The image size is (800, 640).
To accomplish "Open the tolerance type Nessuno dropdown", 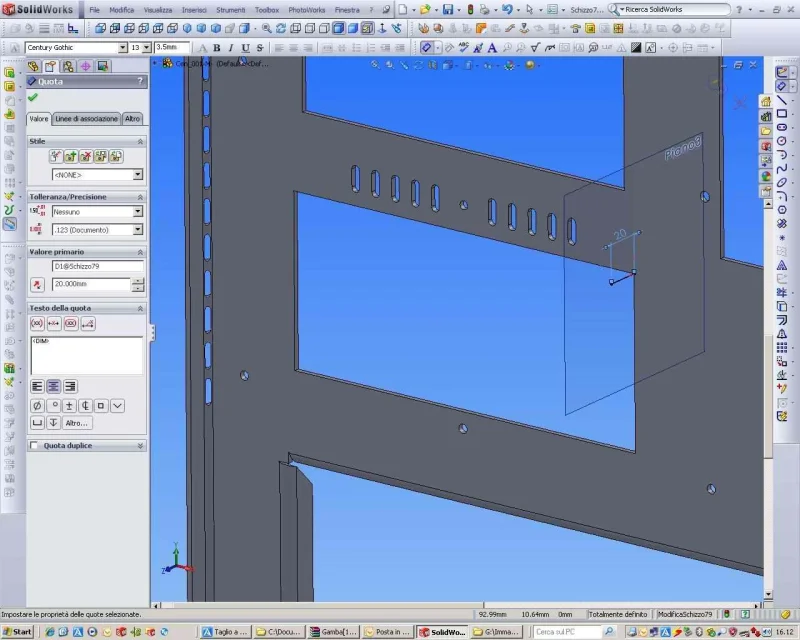I will point(138,212).
